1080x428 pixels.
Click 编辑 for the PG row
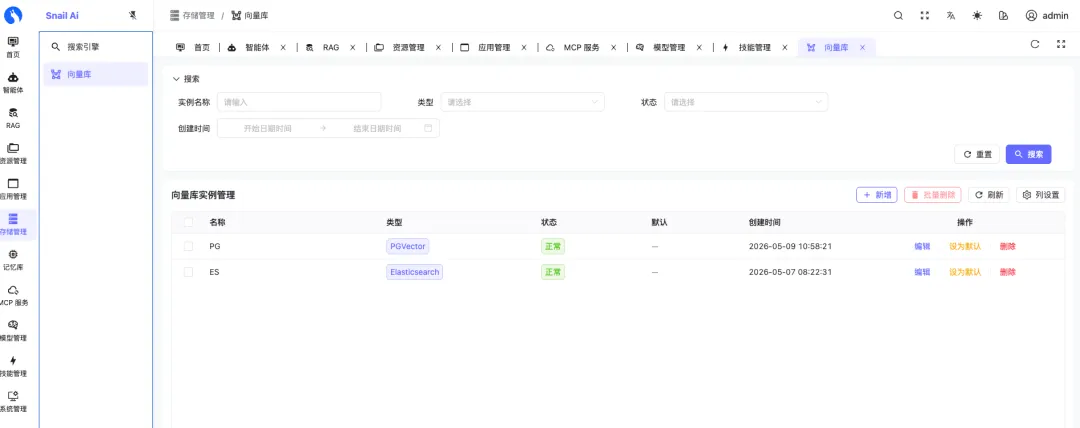(x=922, y=246)
